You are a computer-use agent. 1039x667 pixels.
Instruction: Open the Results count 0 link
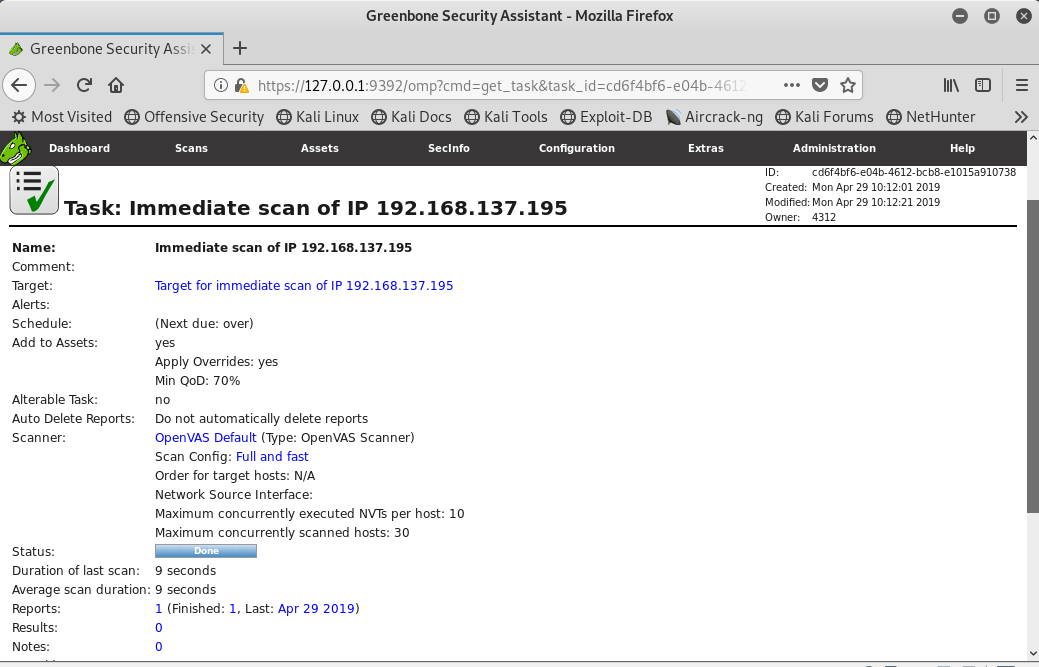tap(158, 628)
